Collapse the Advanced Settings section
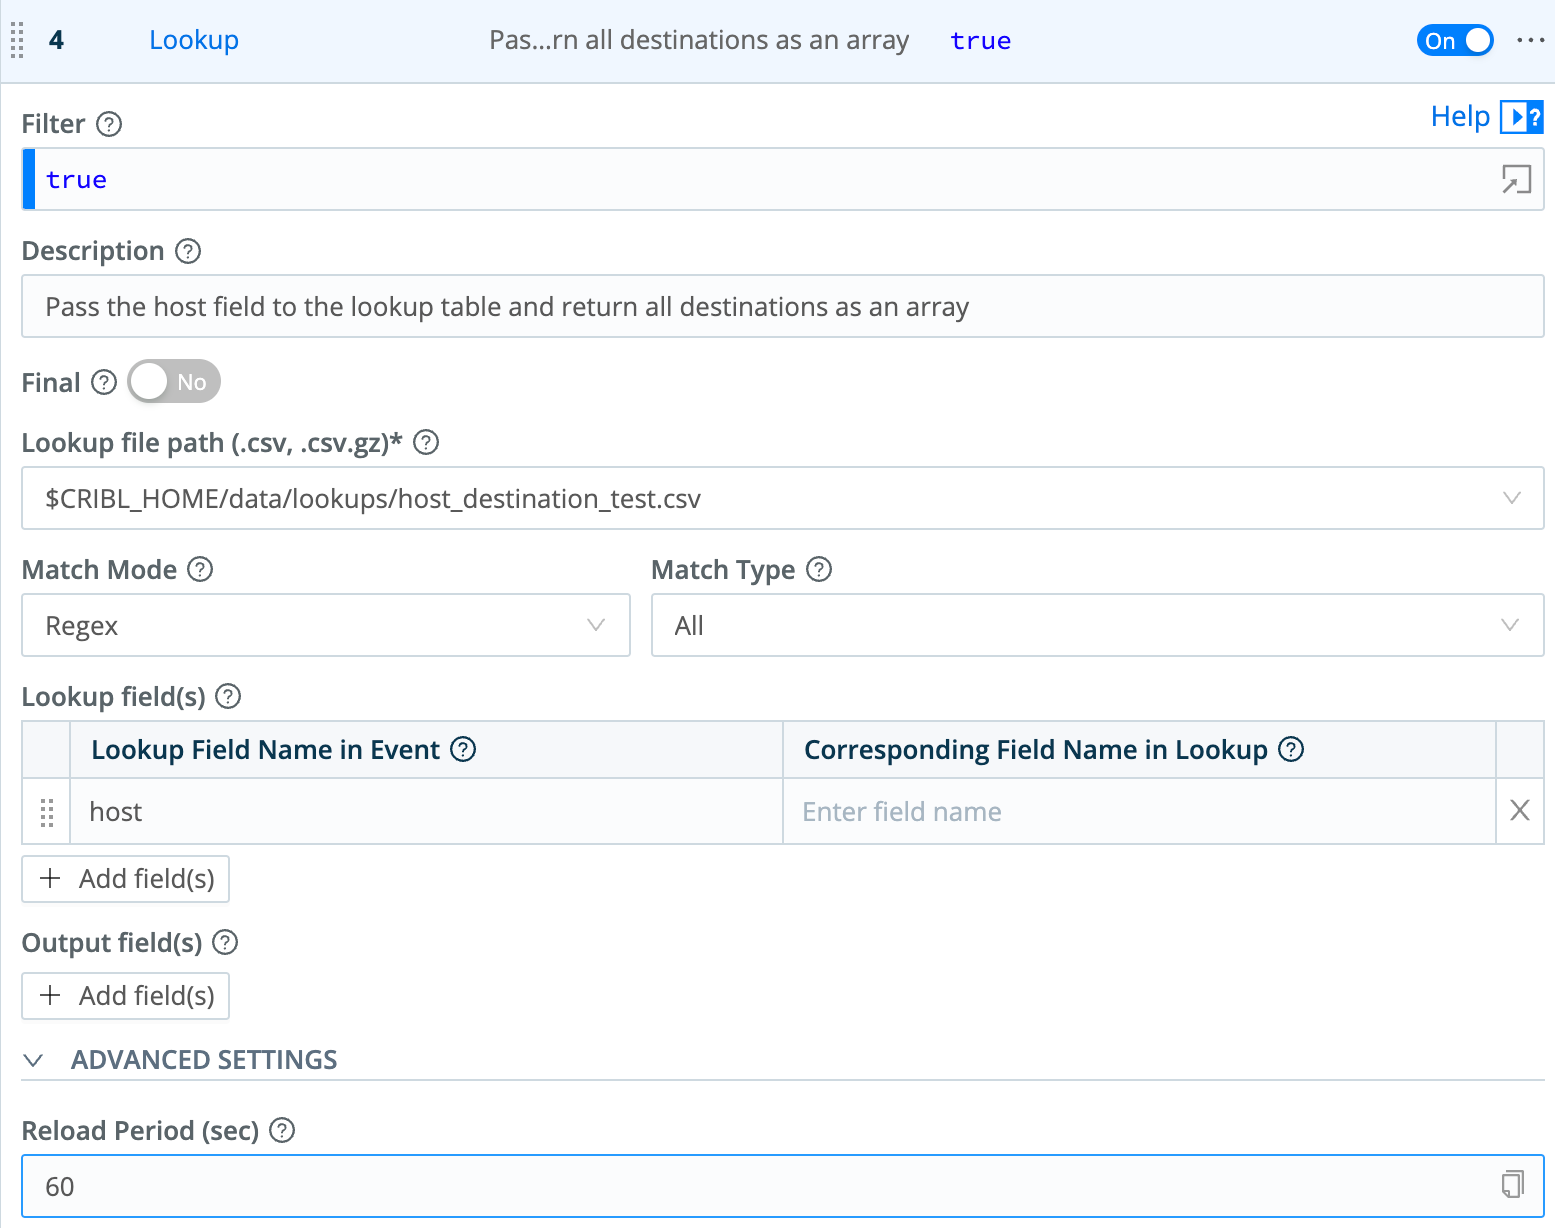This screenshot has width=1555, height=1228. (34, 1060)
